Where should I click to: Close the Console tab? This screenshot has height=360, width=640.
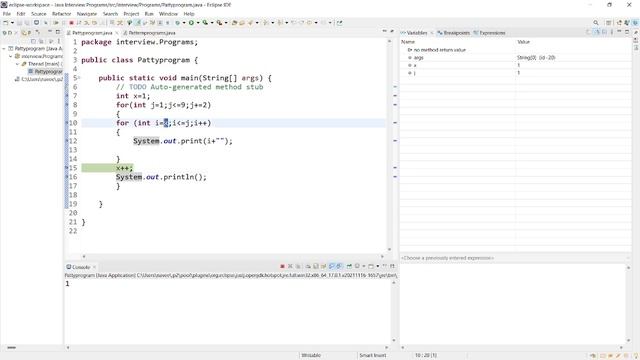point(94,267)
